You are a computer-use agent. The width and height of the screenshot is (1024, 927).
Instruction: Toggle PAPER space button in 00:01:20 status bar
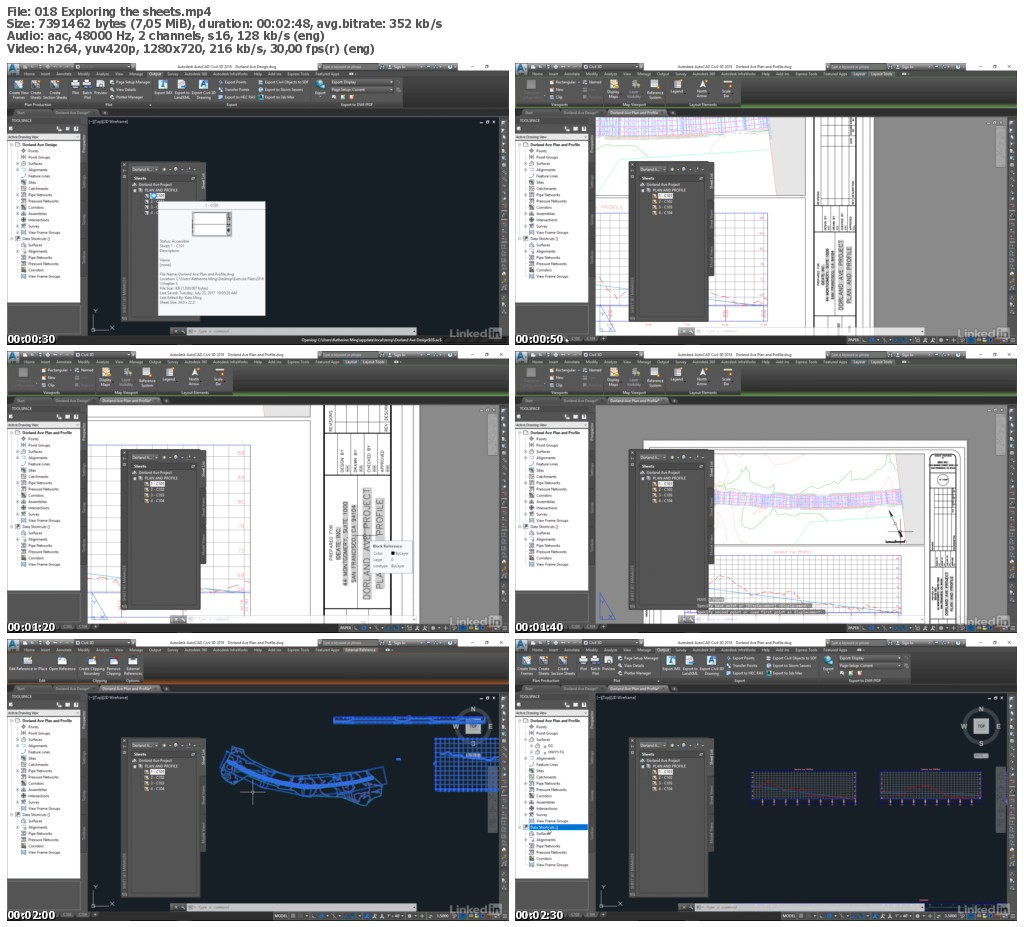(x=346, y=628)
